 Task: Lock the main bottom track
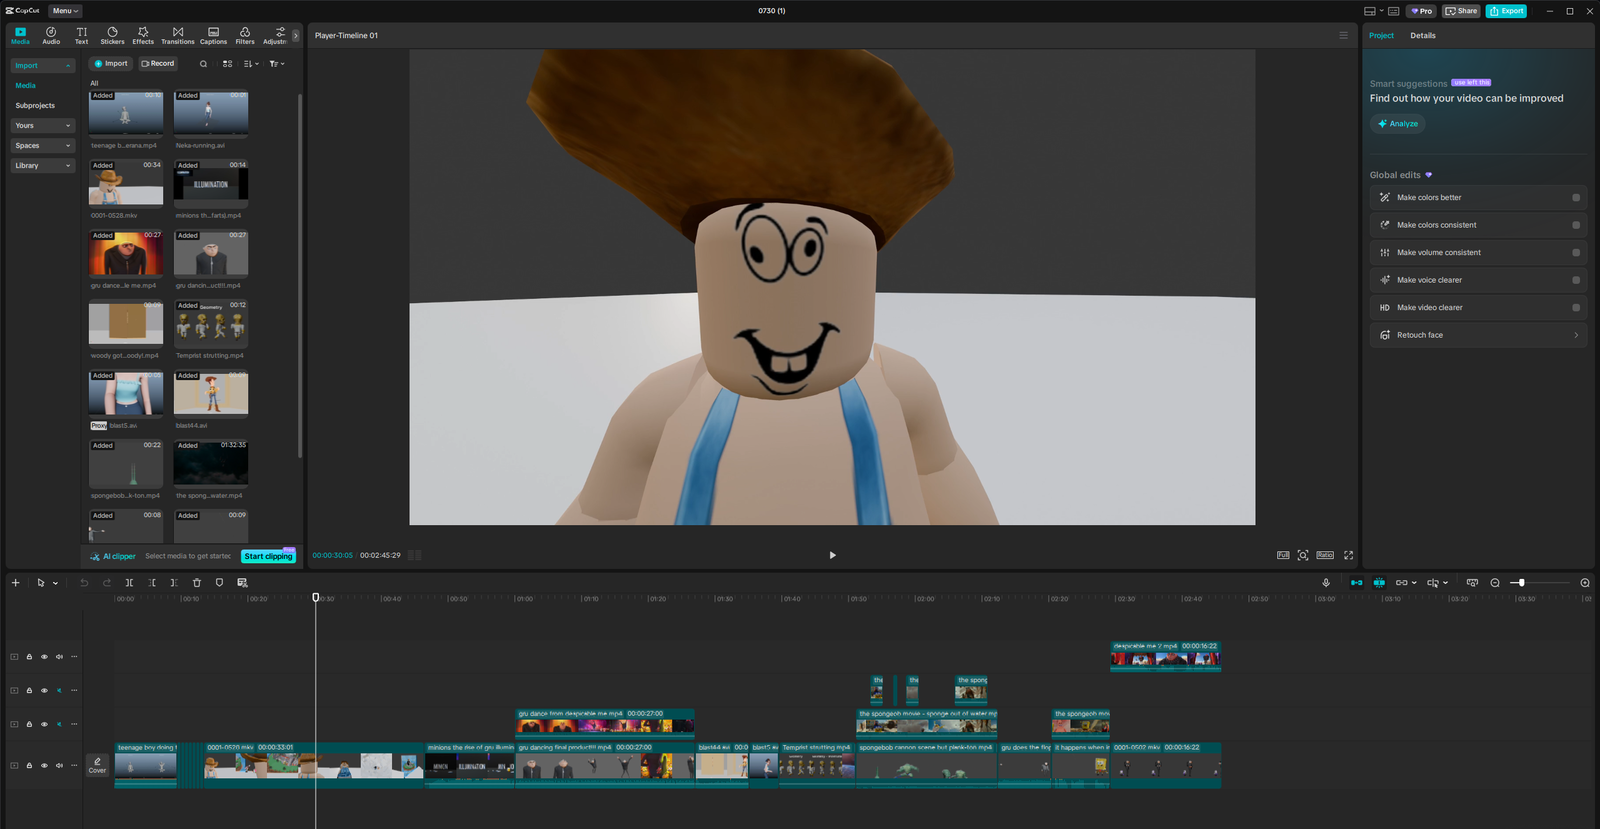coord(29,766)
